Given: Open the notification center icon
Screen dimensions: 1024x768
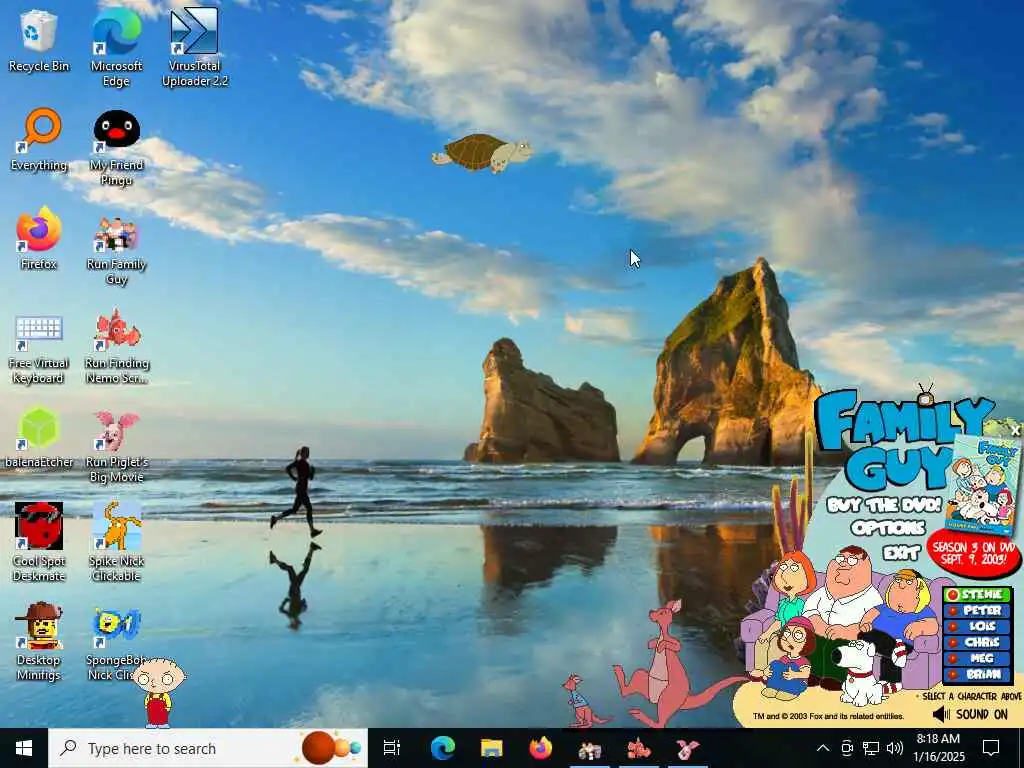Looking at the screenshot, I should coord(991,748).
